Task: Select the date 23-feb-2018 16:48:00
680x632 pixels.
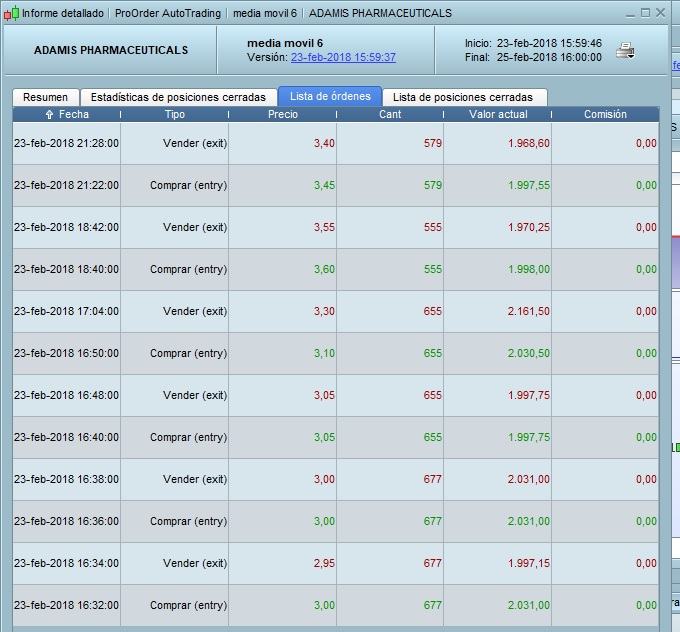Action: pyautogui.click(x=66, y=396)
